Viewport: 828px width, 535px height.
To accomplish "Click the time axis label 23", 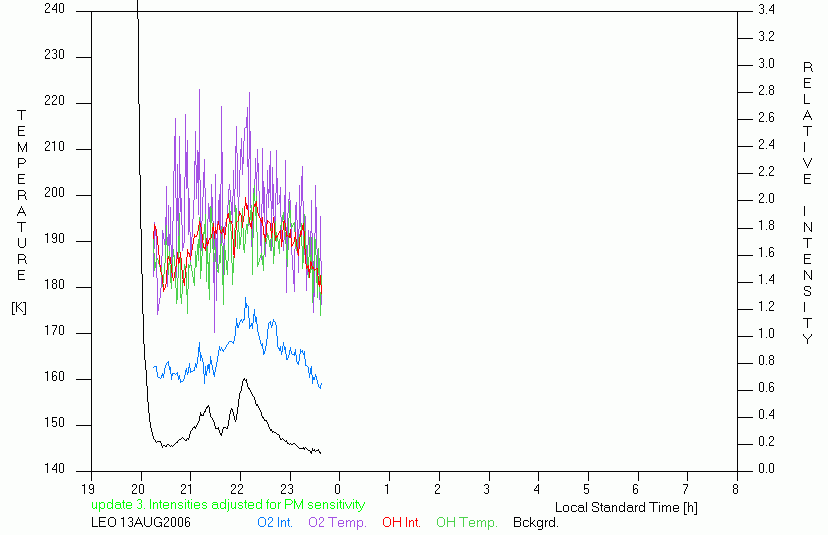I will click(287, 489).
